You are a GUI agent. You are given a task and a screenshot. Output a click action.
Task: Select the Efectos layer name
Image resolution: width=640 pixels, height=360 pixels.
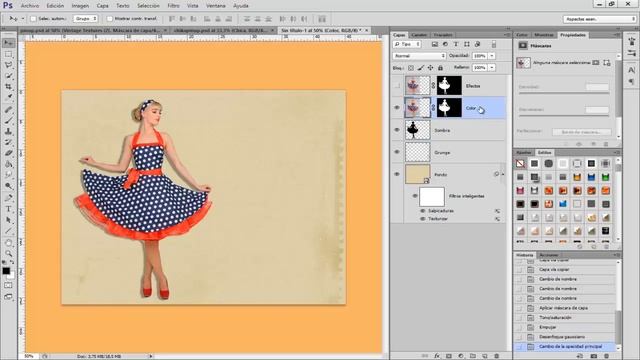point(473,86)
